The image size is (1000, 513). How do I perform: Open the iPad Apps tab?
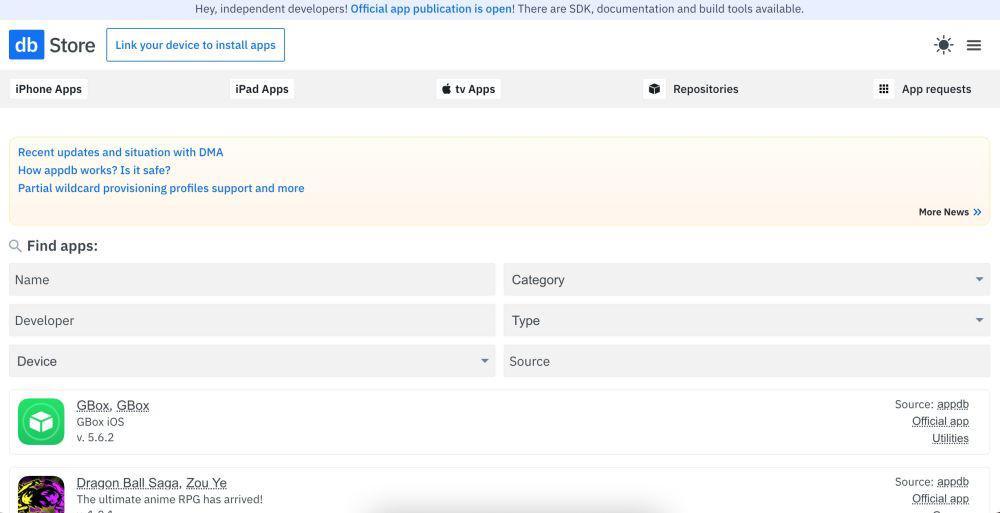point(261,89)
